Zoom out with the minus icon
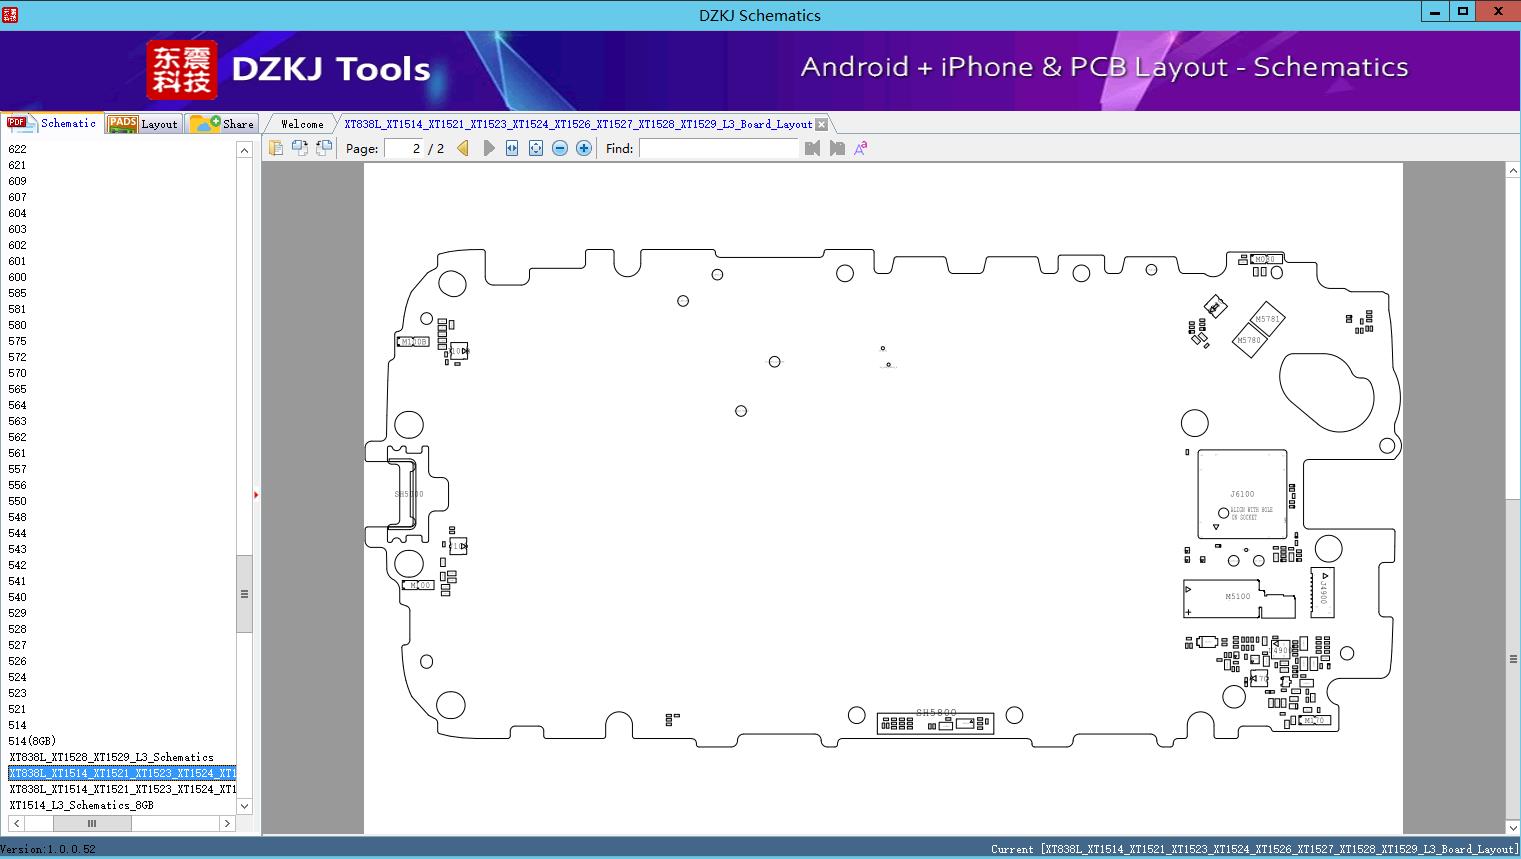Viewport: 1521px width, 859px height. 560,148
